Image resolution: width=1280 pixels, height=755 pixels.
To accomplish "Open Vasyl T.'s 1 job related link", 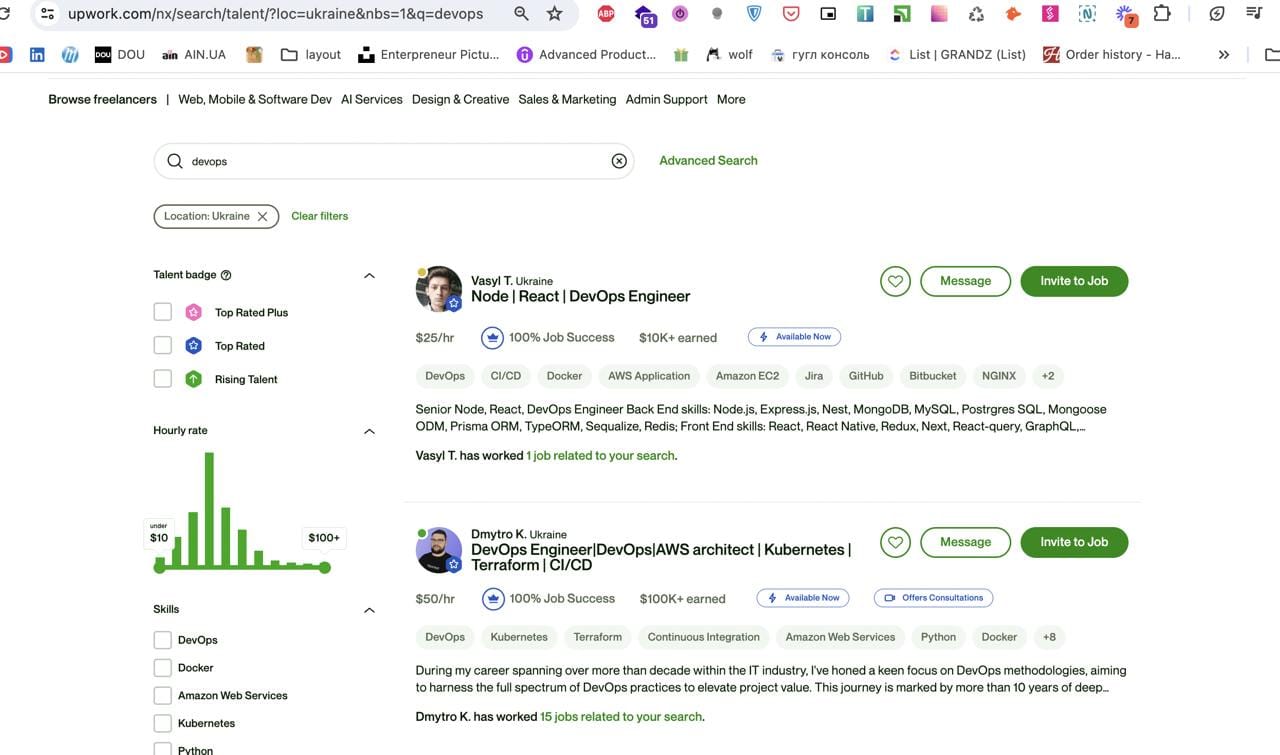I will 600,455.
